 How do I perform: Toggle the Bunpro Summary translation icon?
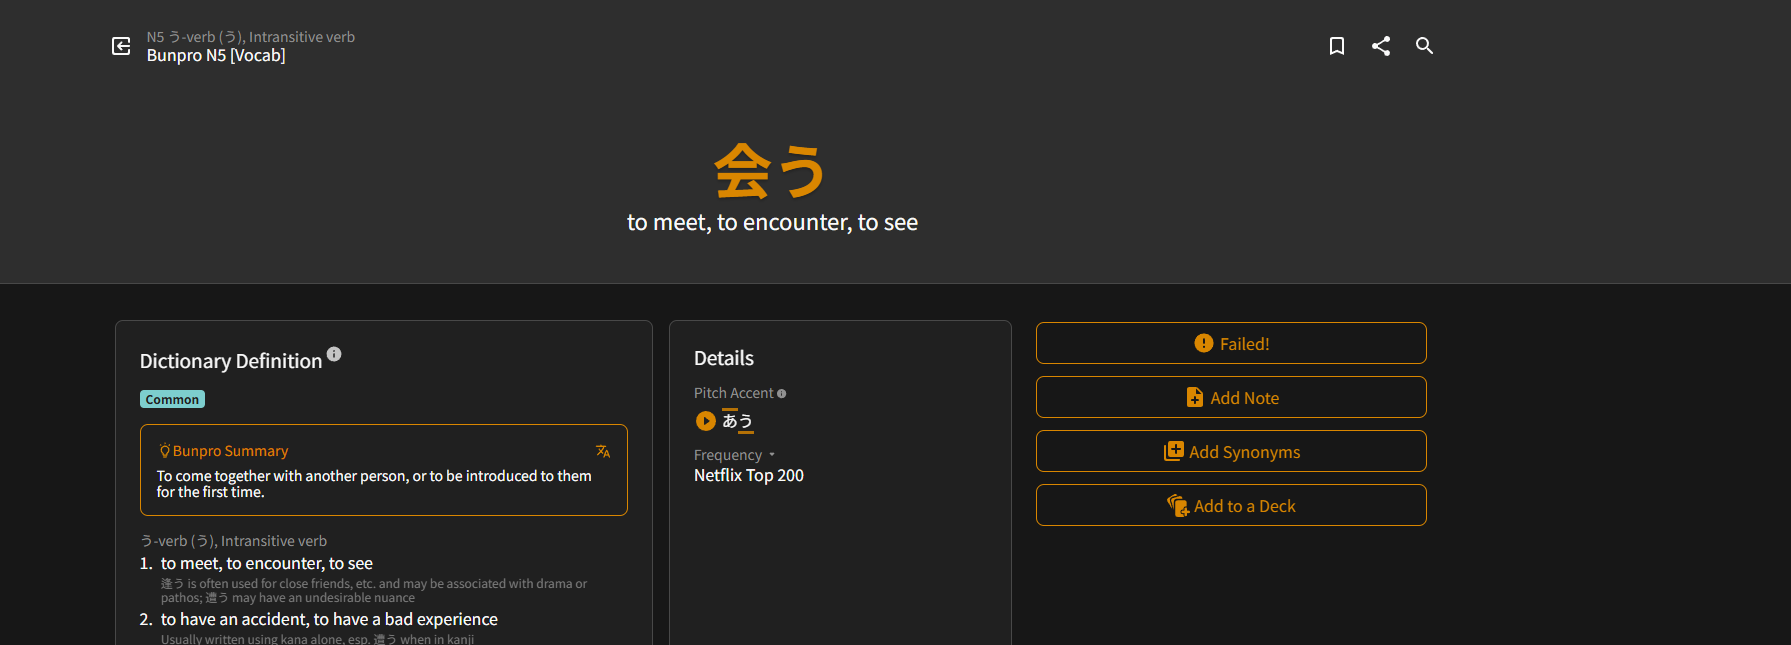[x=603, y=451]
